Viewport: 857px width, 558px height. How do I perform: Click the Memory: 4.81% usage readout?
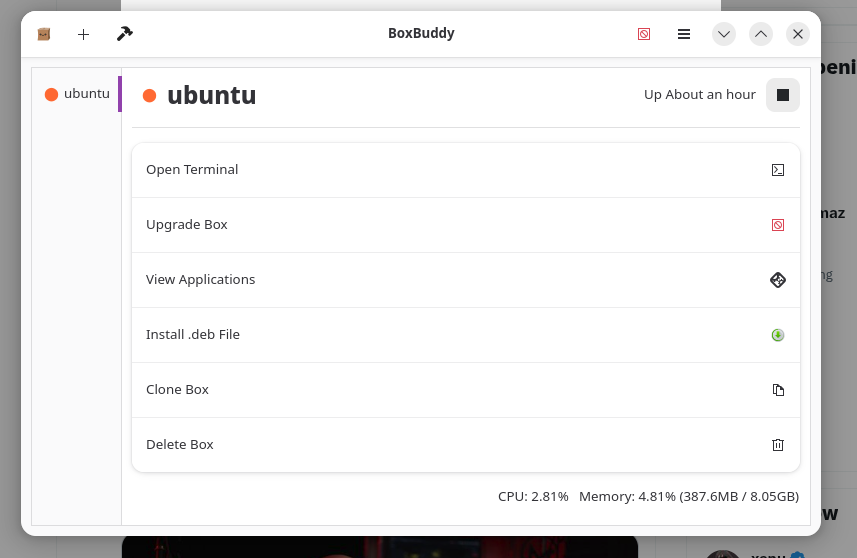689,496
